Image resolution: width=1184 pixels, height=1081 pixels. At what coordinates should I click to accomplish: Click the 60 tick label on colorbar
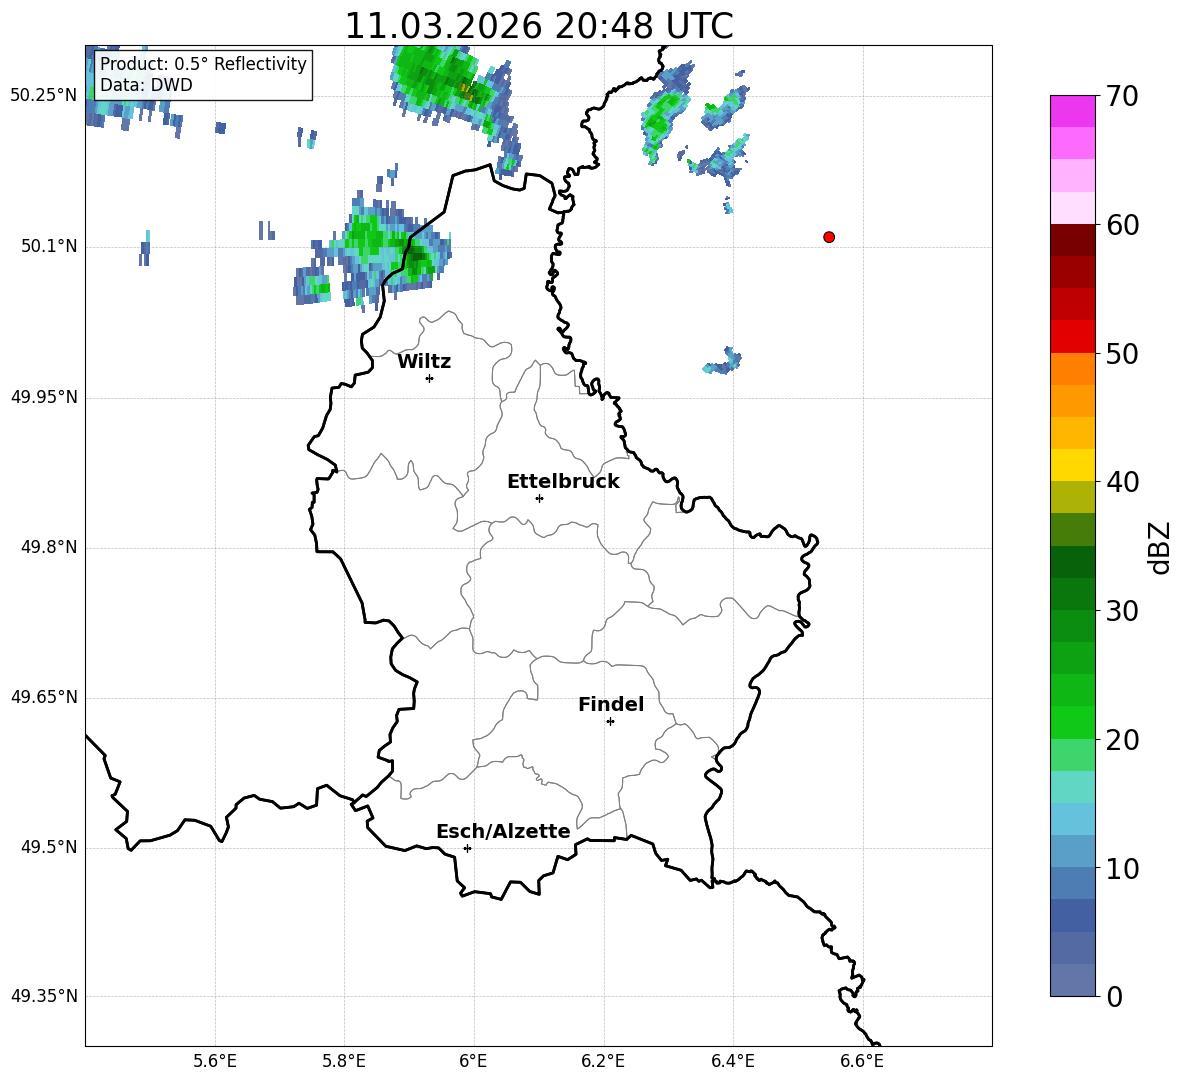tap(1122, 225)
